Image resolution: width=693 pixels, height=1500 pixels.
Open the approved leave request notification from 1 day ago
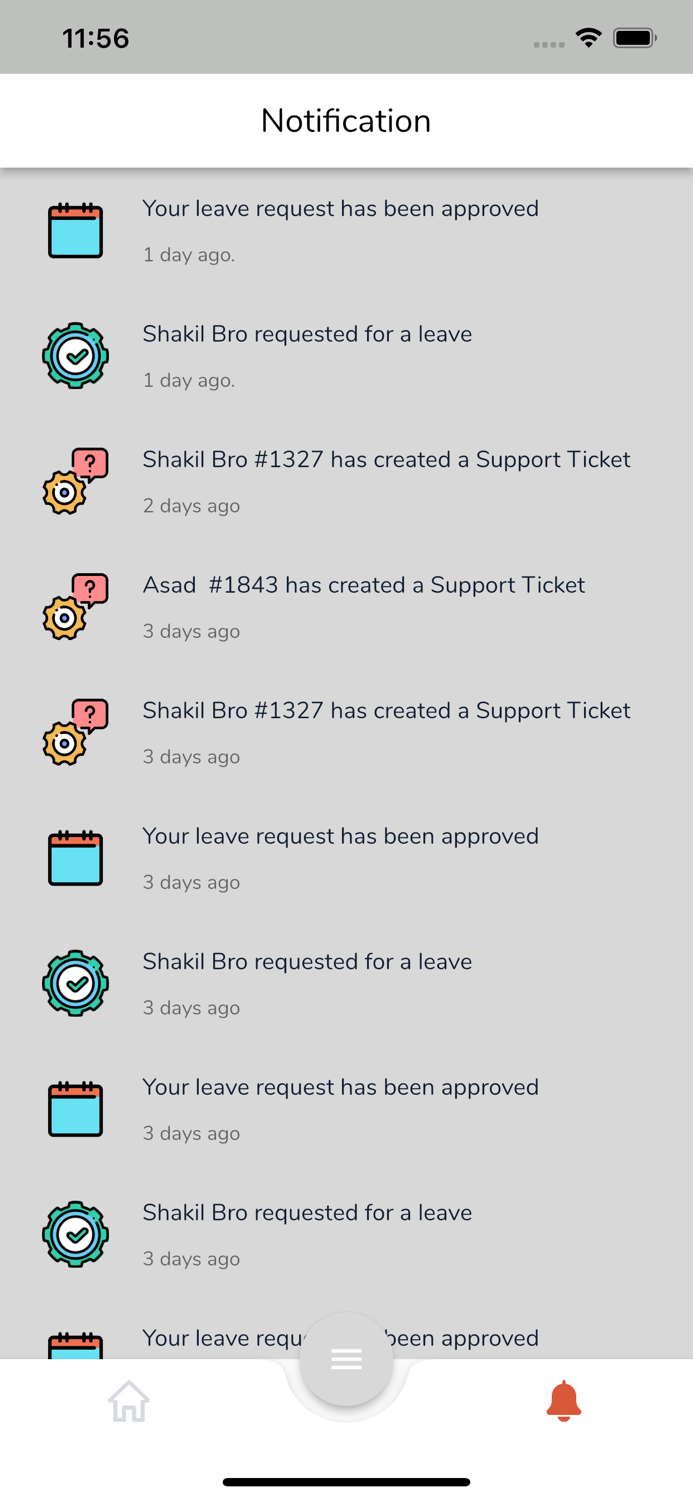pos(340,209)
